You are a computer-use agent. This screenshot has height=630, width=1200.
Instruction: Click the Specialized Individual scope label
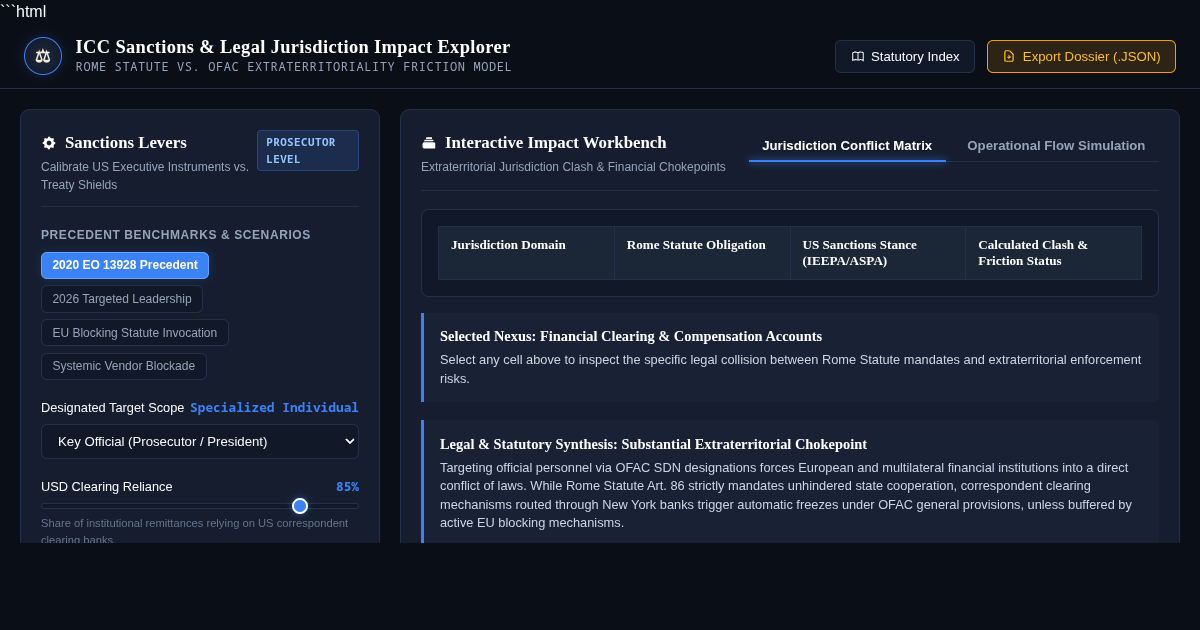(x=274, y=408)
